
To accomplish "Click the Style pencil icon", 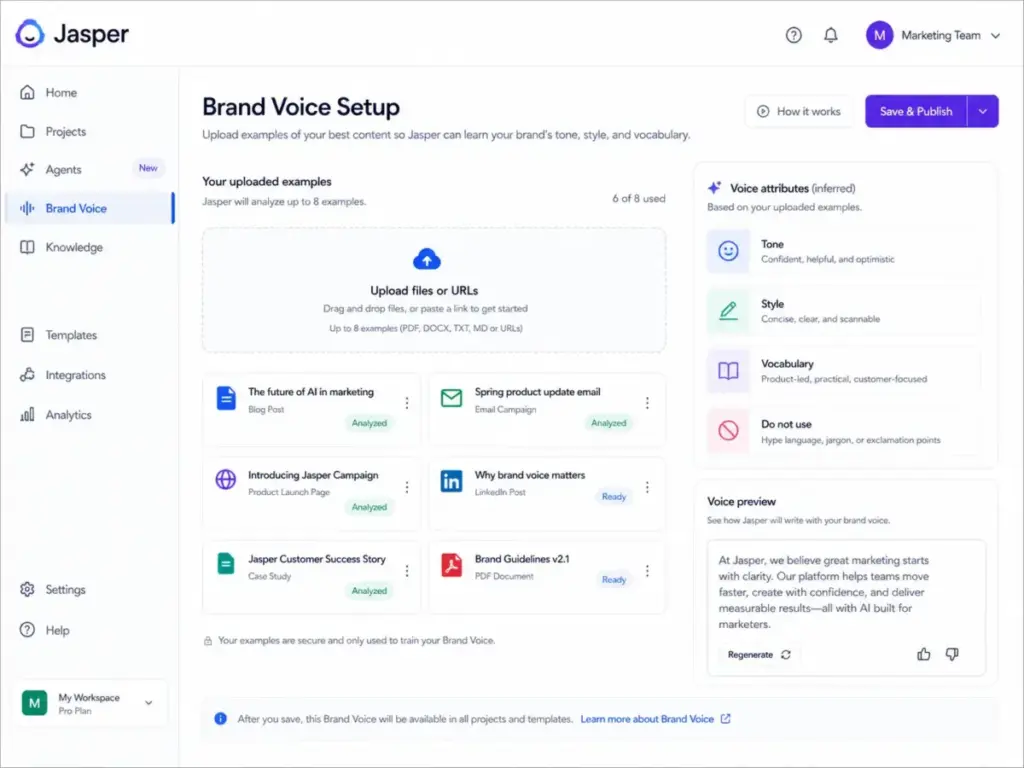I will pos(728,311).
